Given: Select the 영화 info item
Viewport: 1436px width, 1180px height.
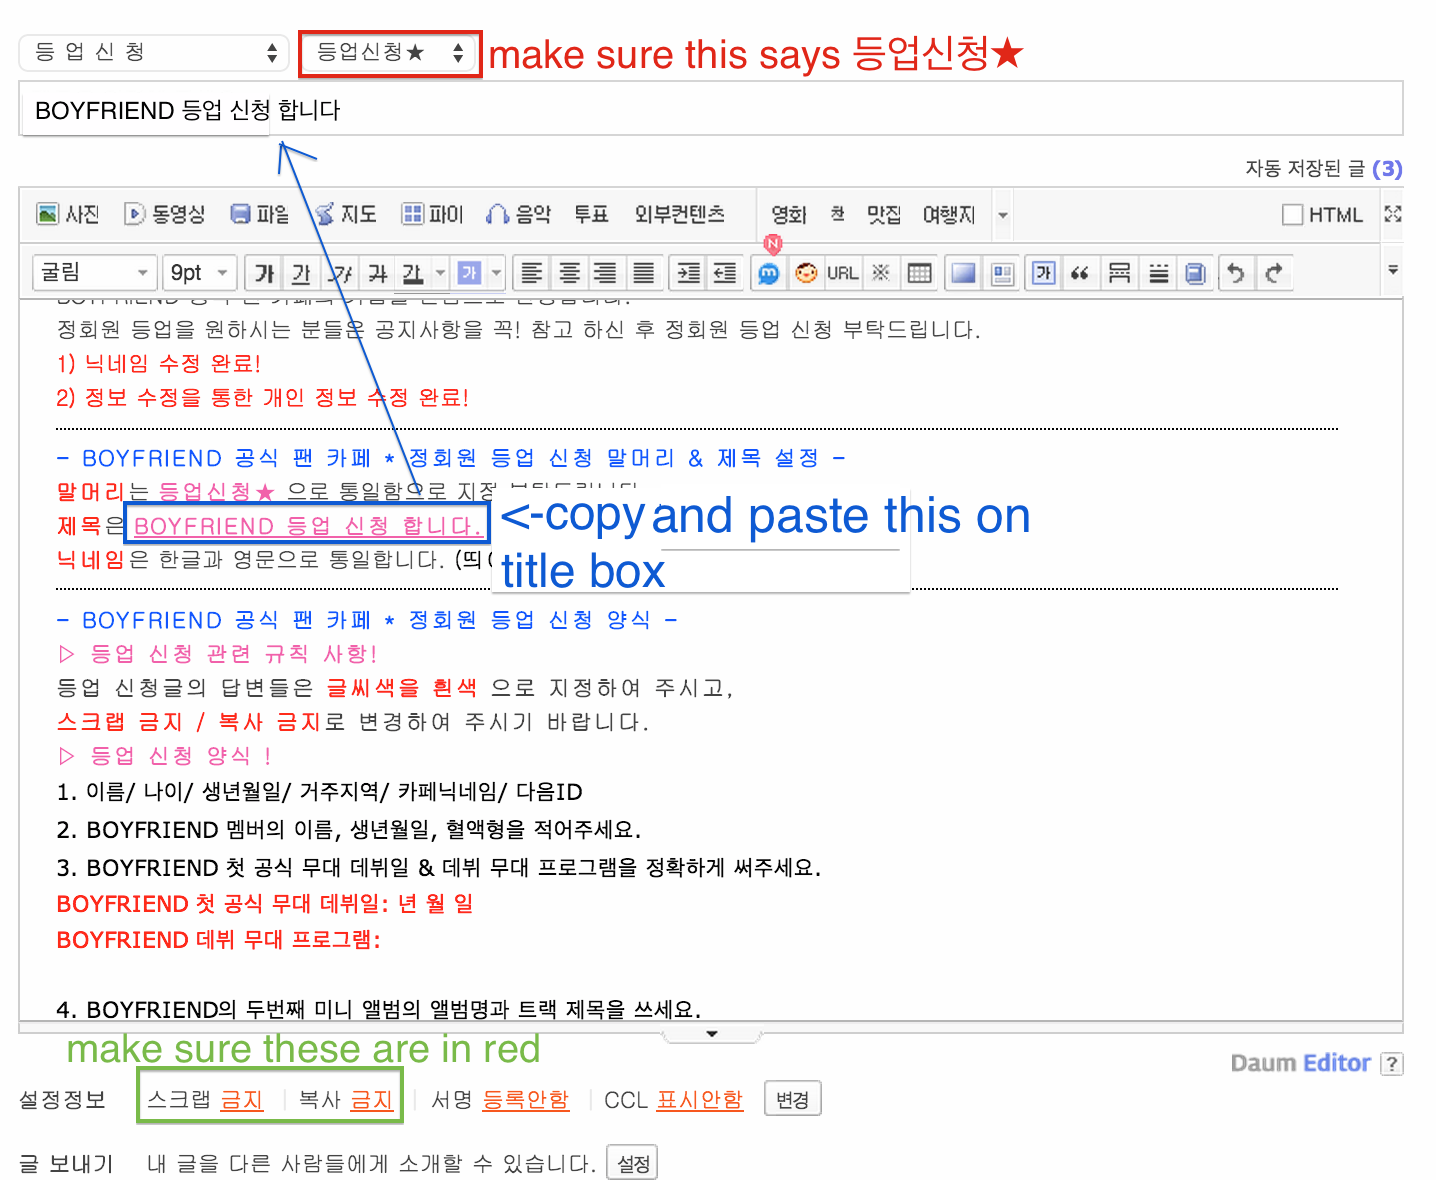Looking at the screenshot, I should (x=788, y=214).
